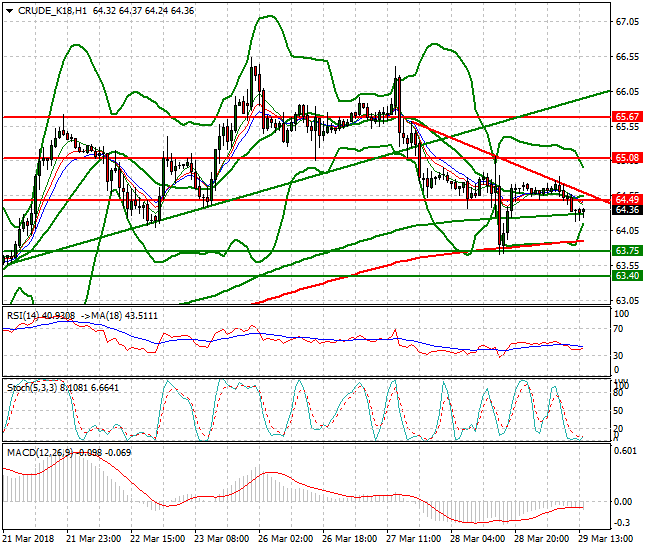Select the CRUDE_K18,H1 chart title text
Viewport: 650px width, 550px height.
point(52,11)
